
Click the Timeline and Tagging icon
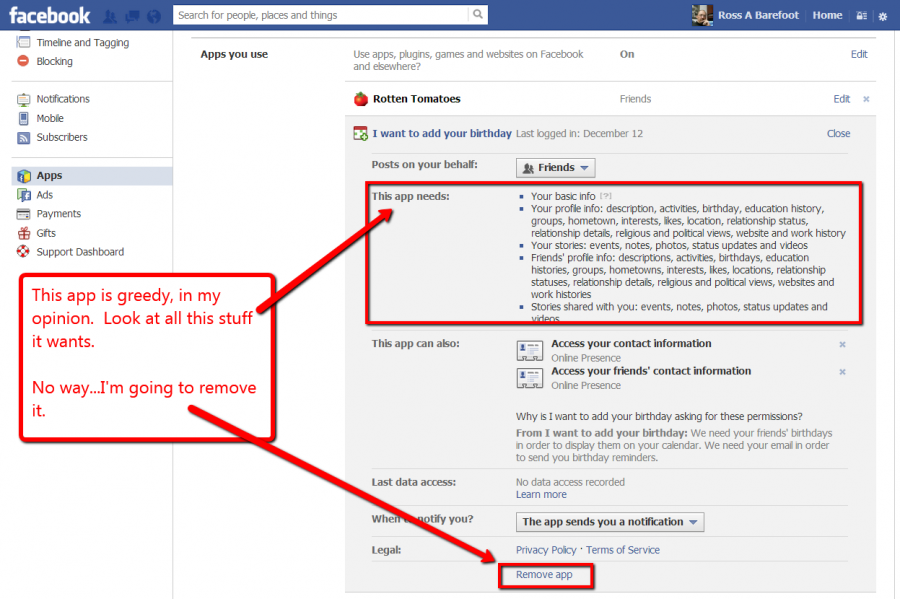(x=24, y=42)
